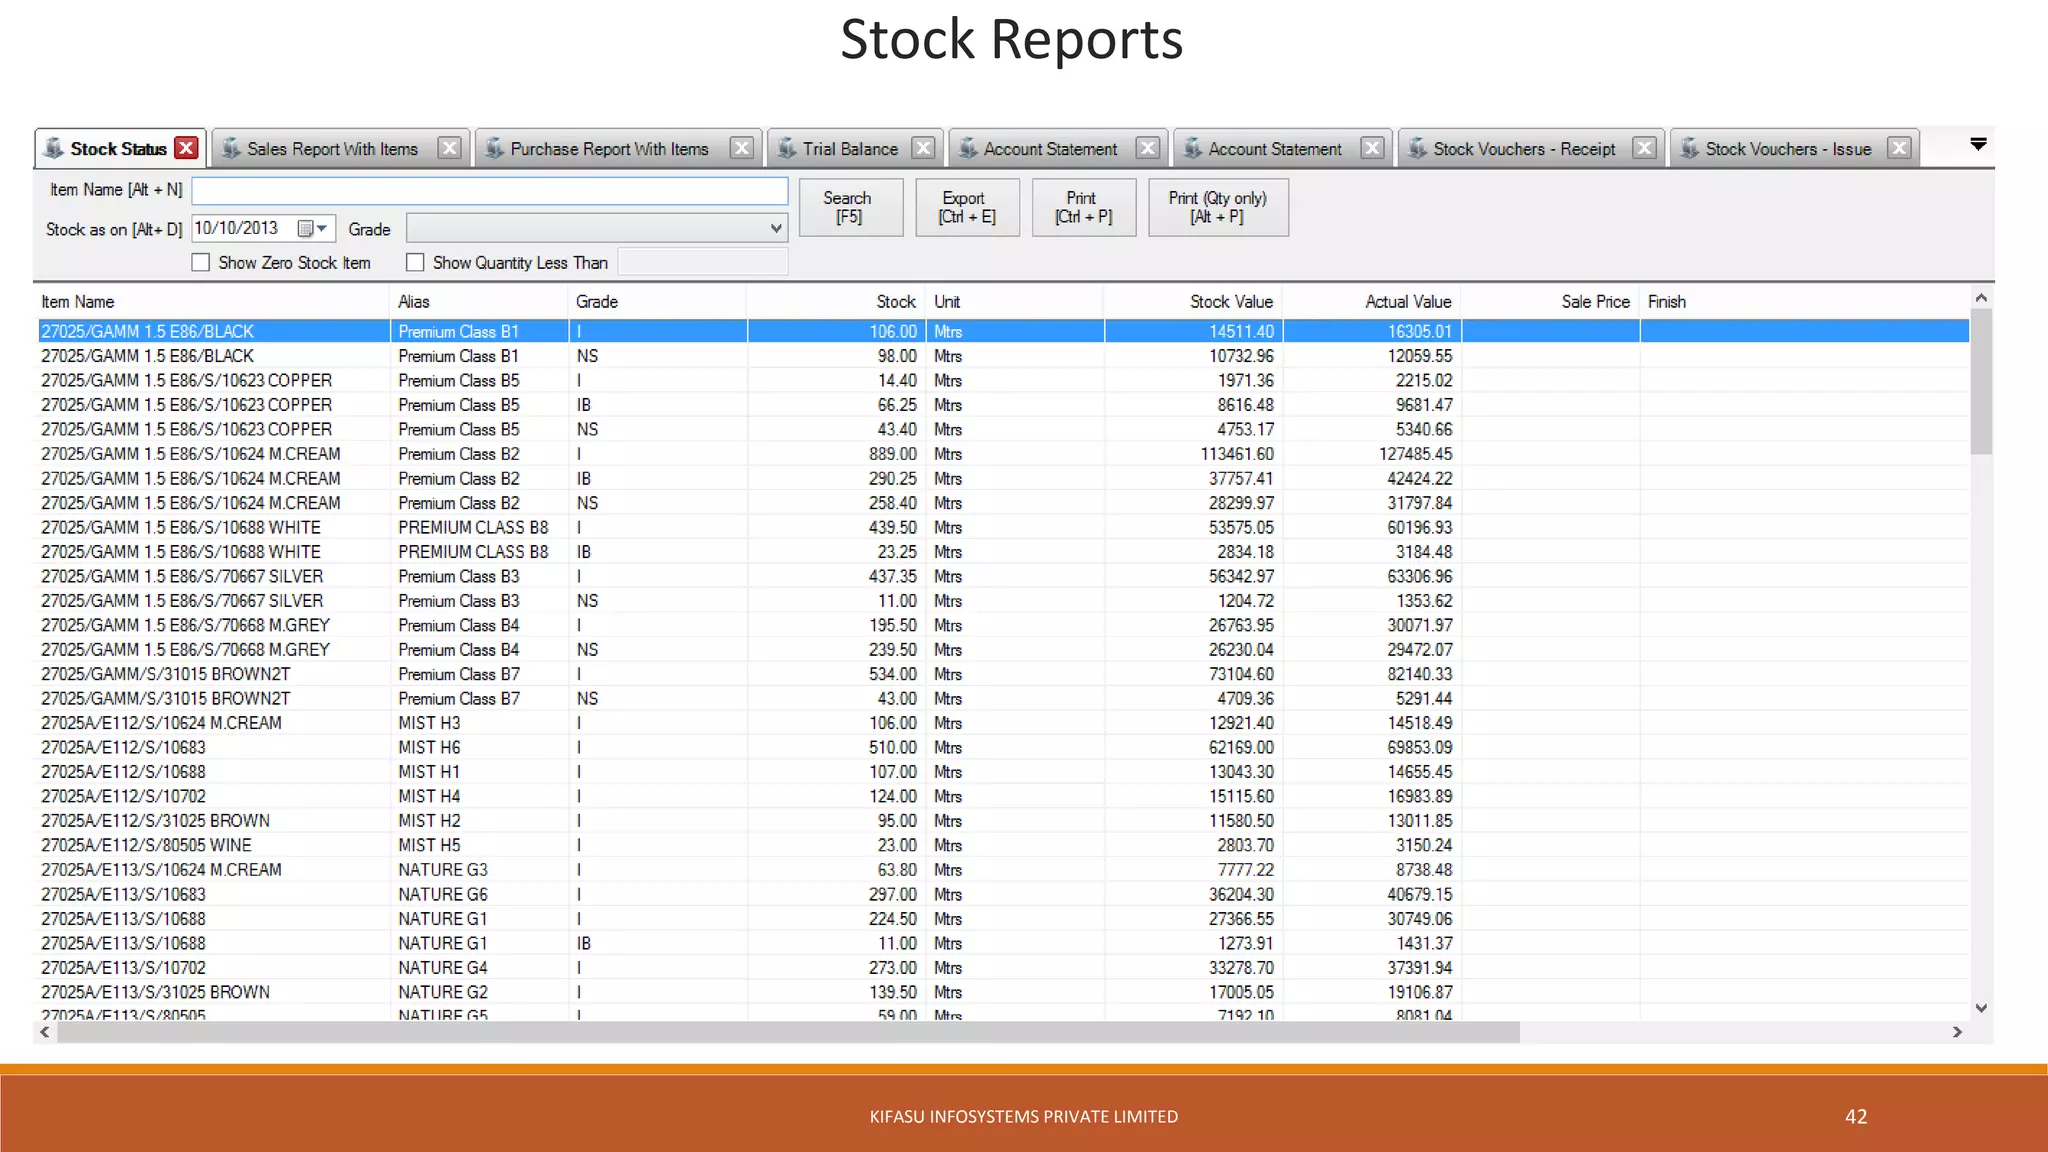Image resolution: width=2048 pixels, height=1152 pixels.
Task: Select the Stock Status tab
Action: point(118,149)
